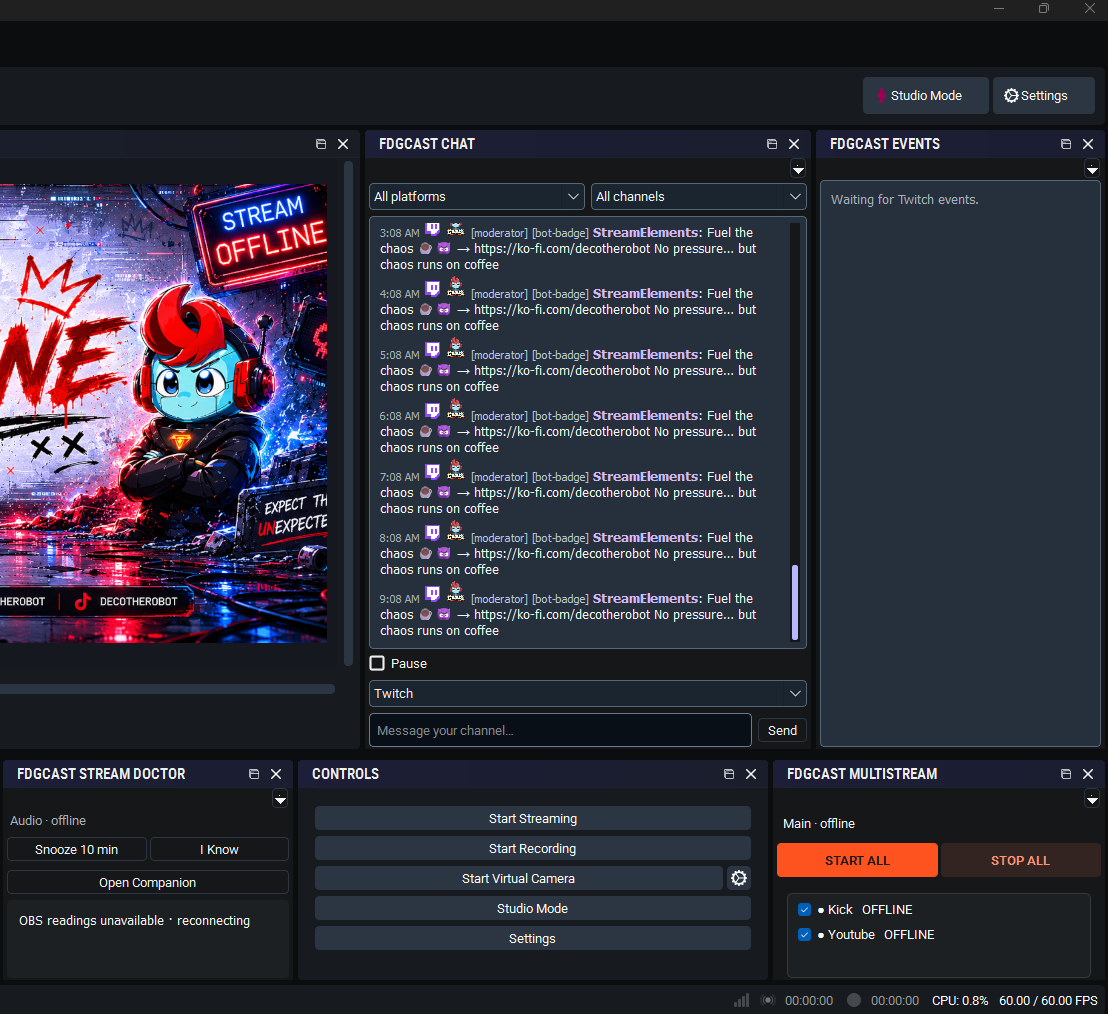Open Settings from the top toolbar
This screenshot has width=1108, height=1014.
click(1043, 95)
